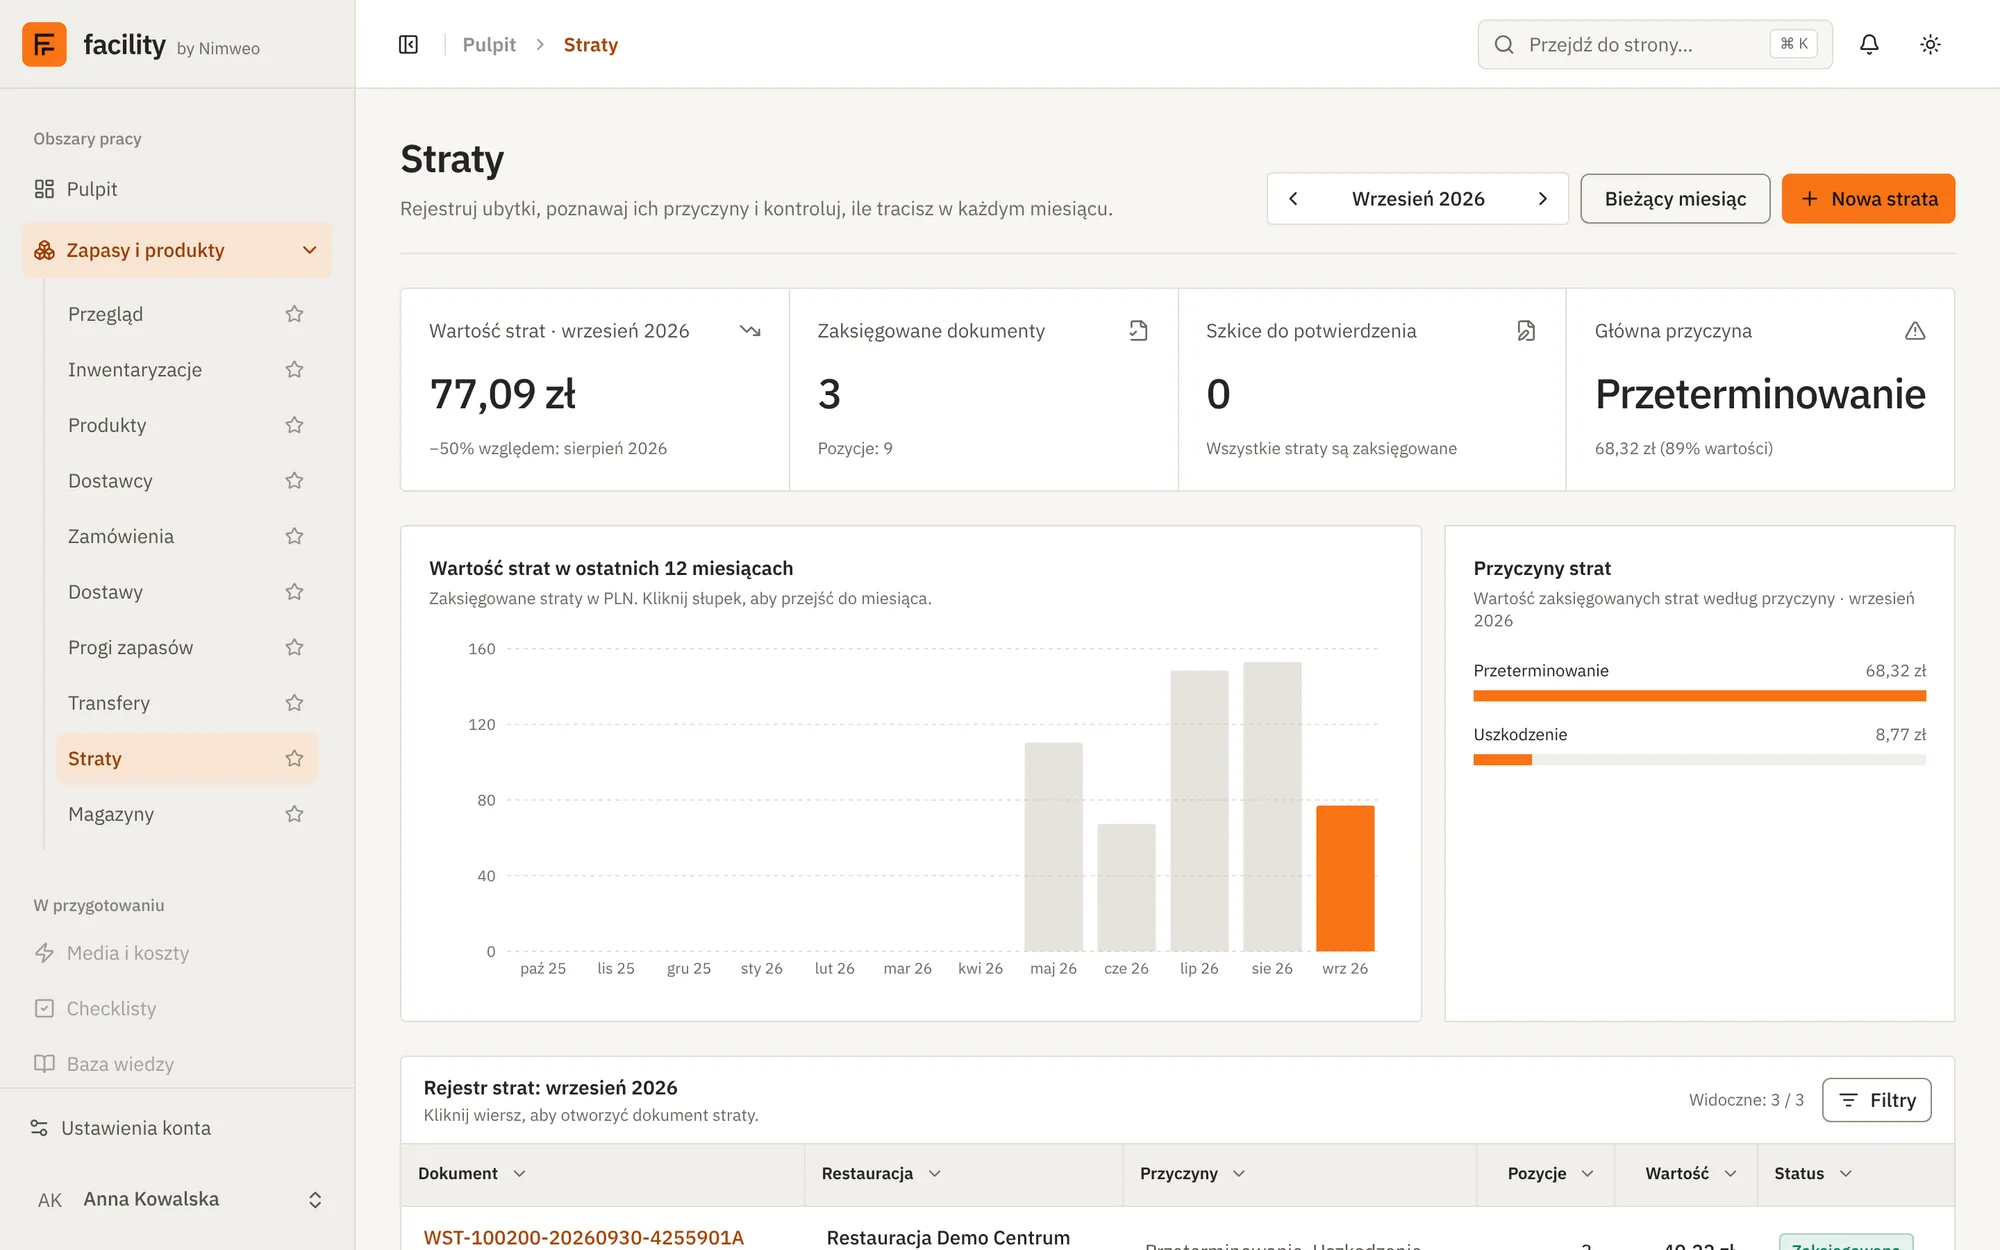Viewport: 2000px width, 1250px height.
Task: Click the booked documents card icon
Action: pos(1138,331)
